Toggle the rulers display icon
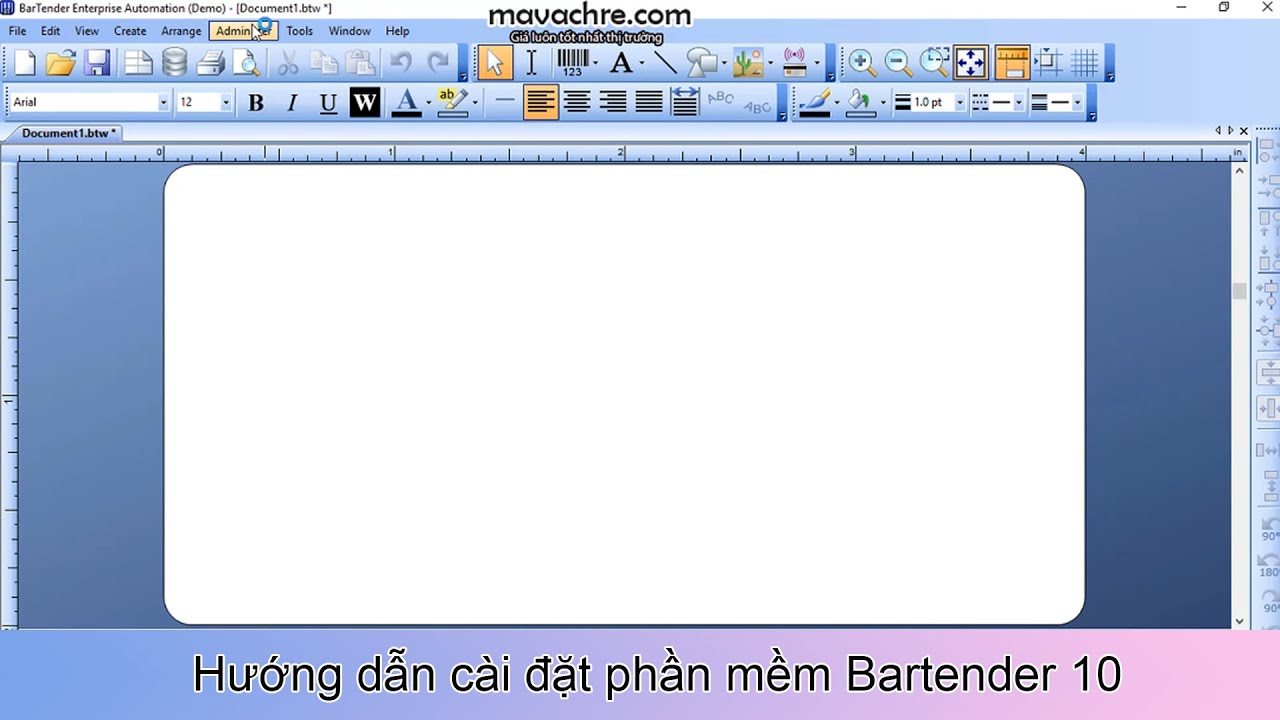Viewport: 1280px width, 720px height. [x=1012, y=63]
